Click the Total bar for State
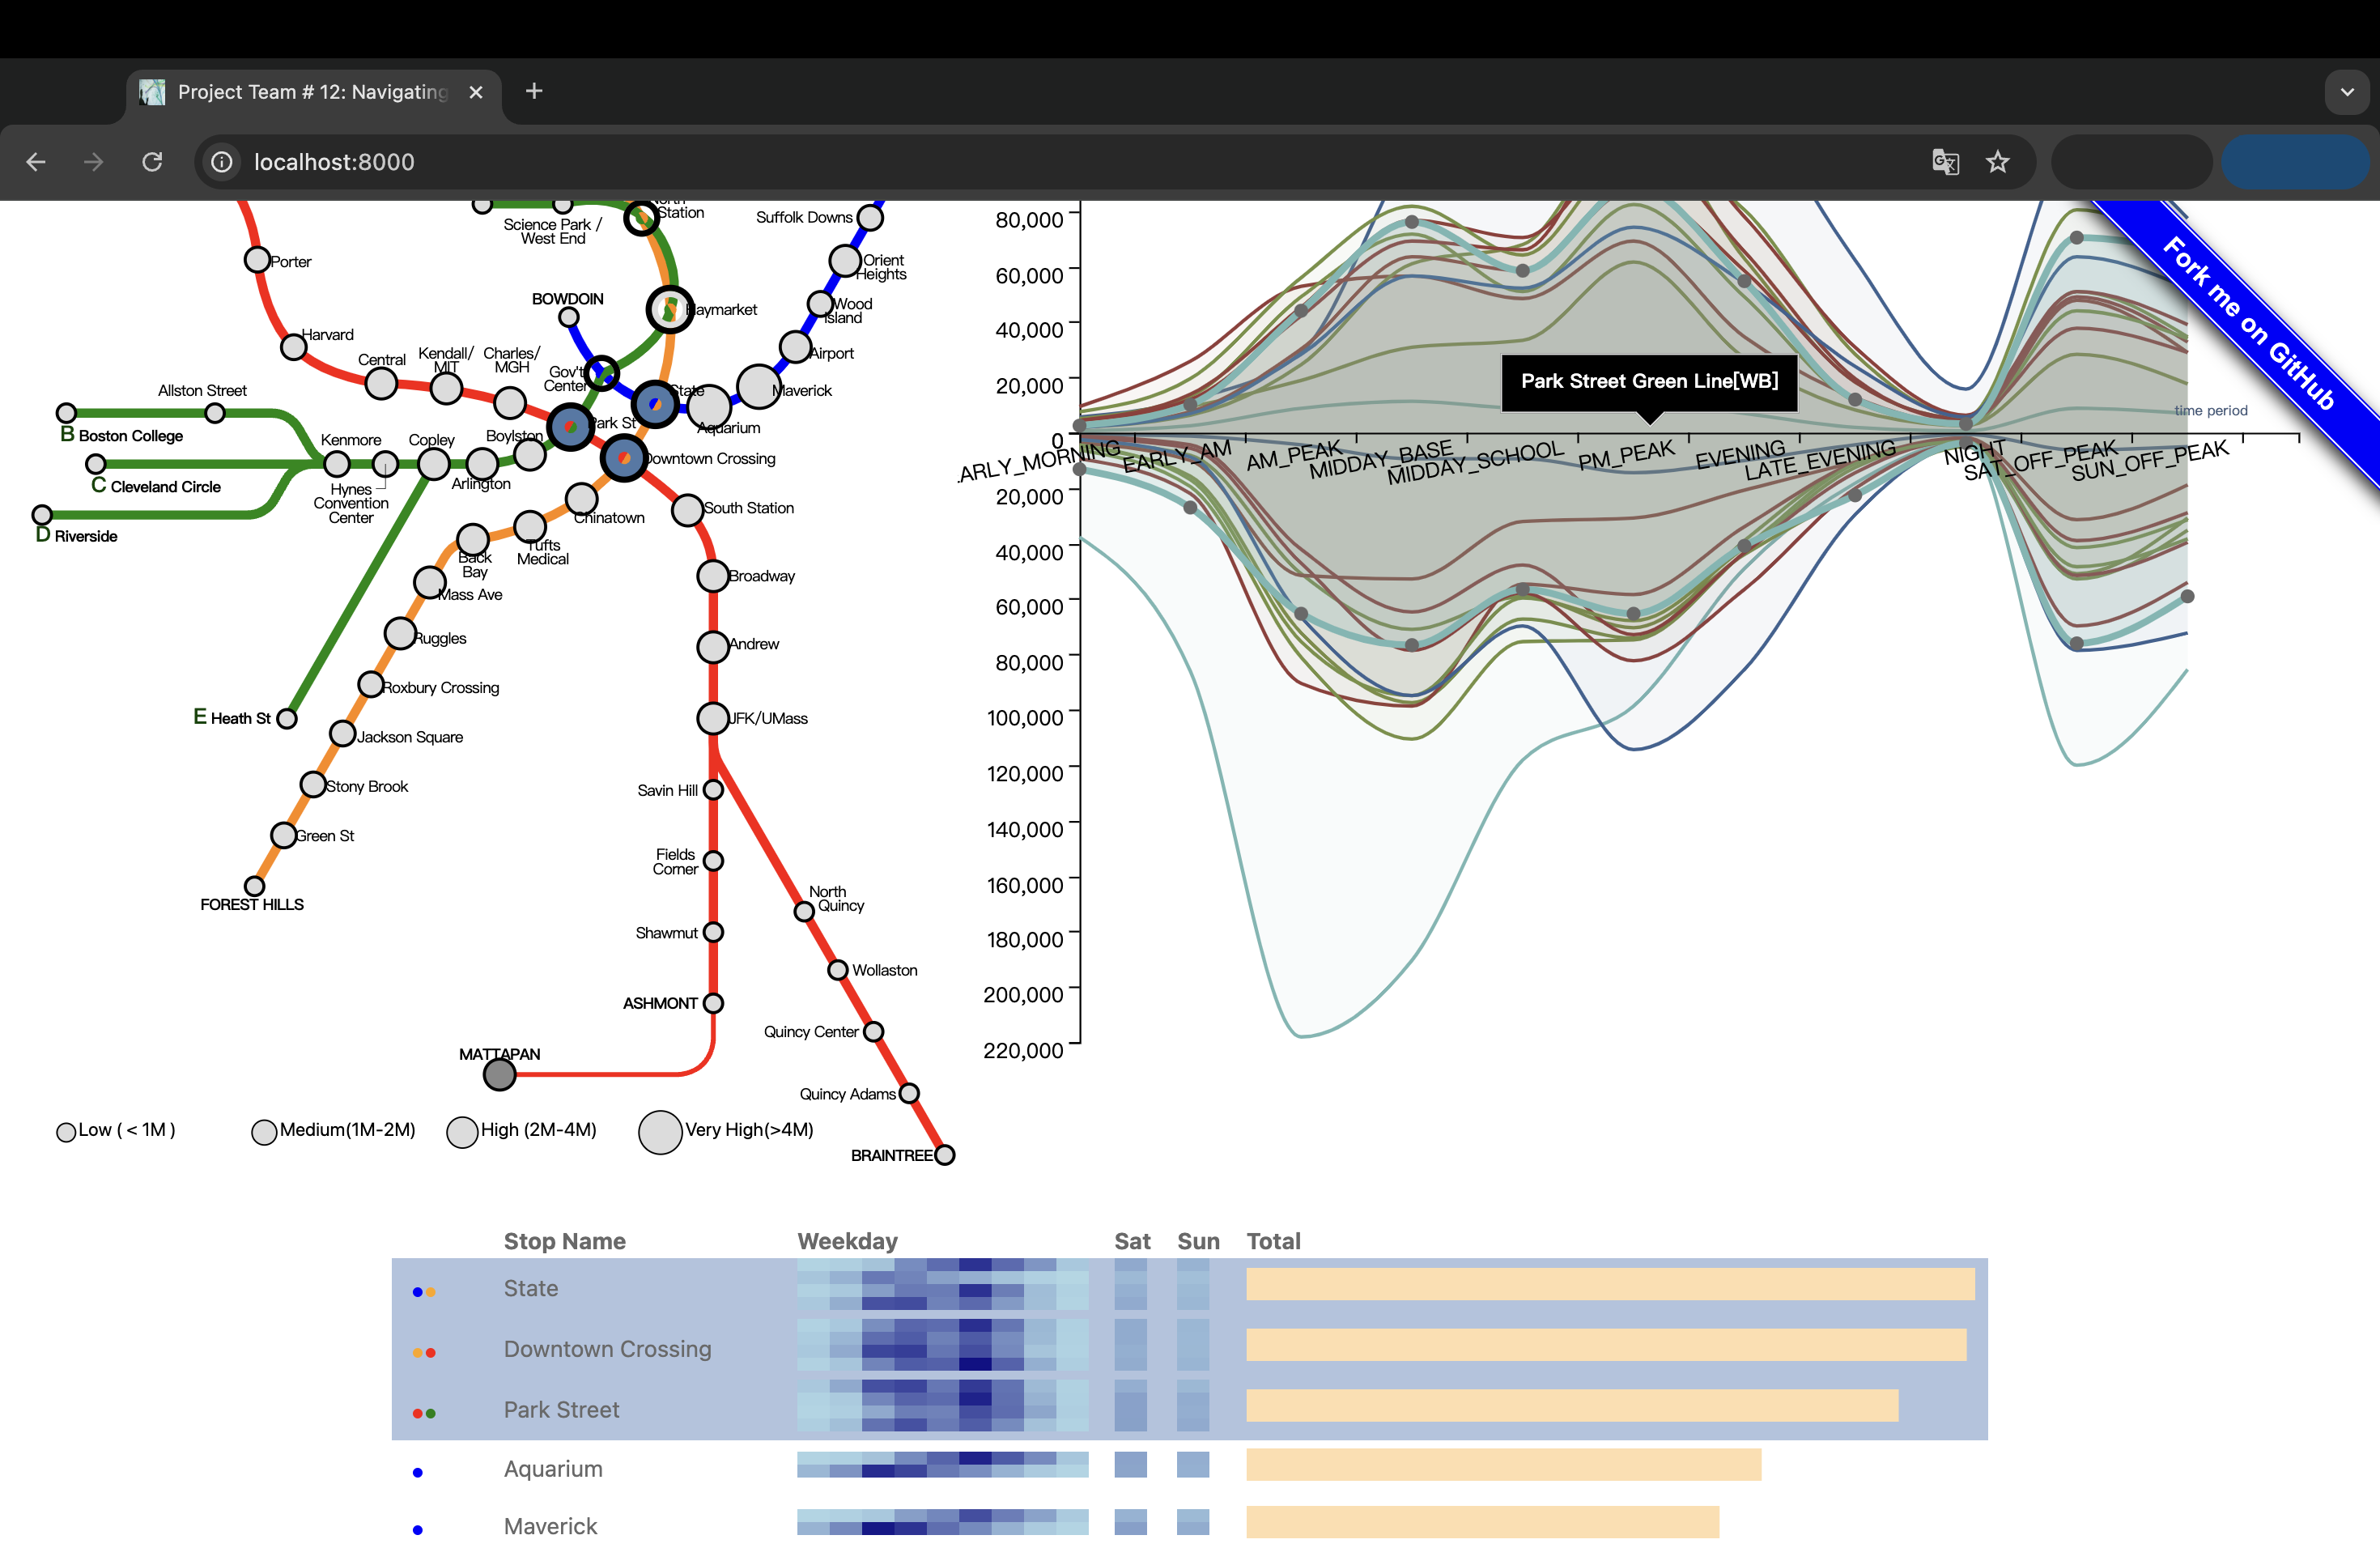This screenshot has width=2380, height=1548. click(x=1610, y=1284)
